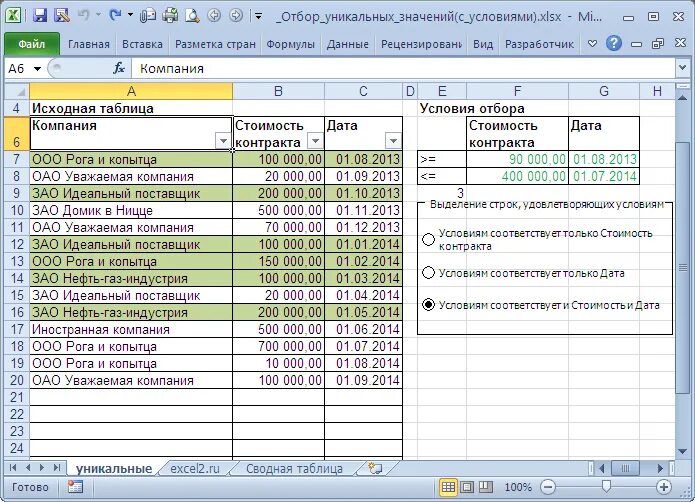Viewport: 695px width, 502px height.
Task: Open the Разметка страницы ribbon tab
Action: (215, 44)
